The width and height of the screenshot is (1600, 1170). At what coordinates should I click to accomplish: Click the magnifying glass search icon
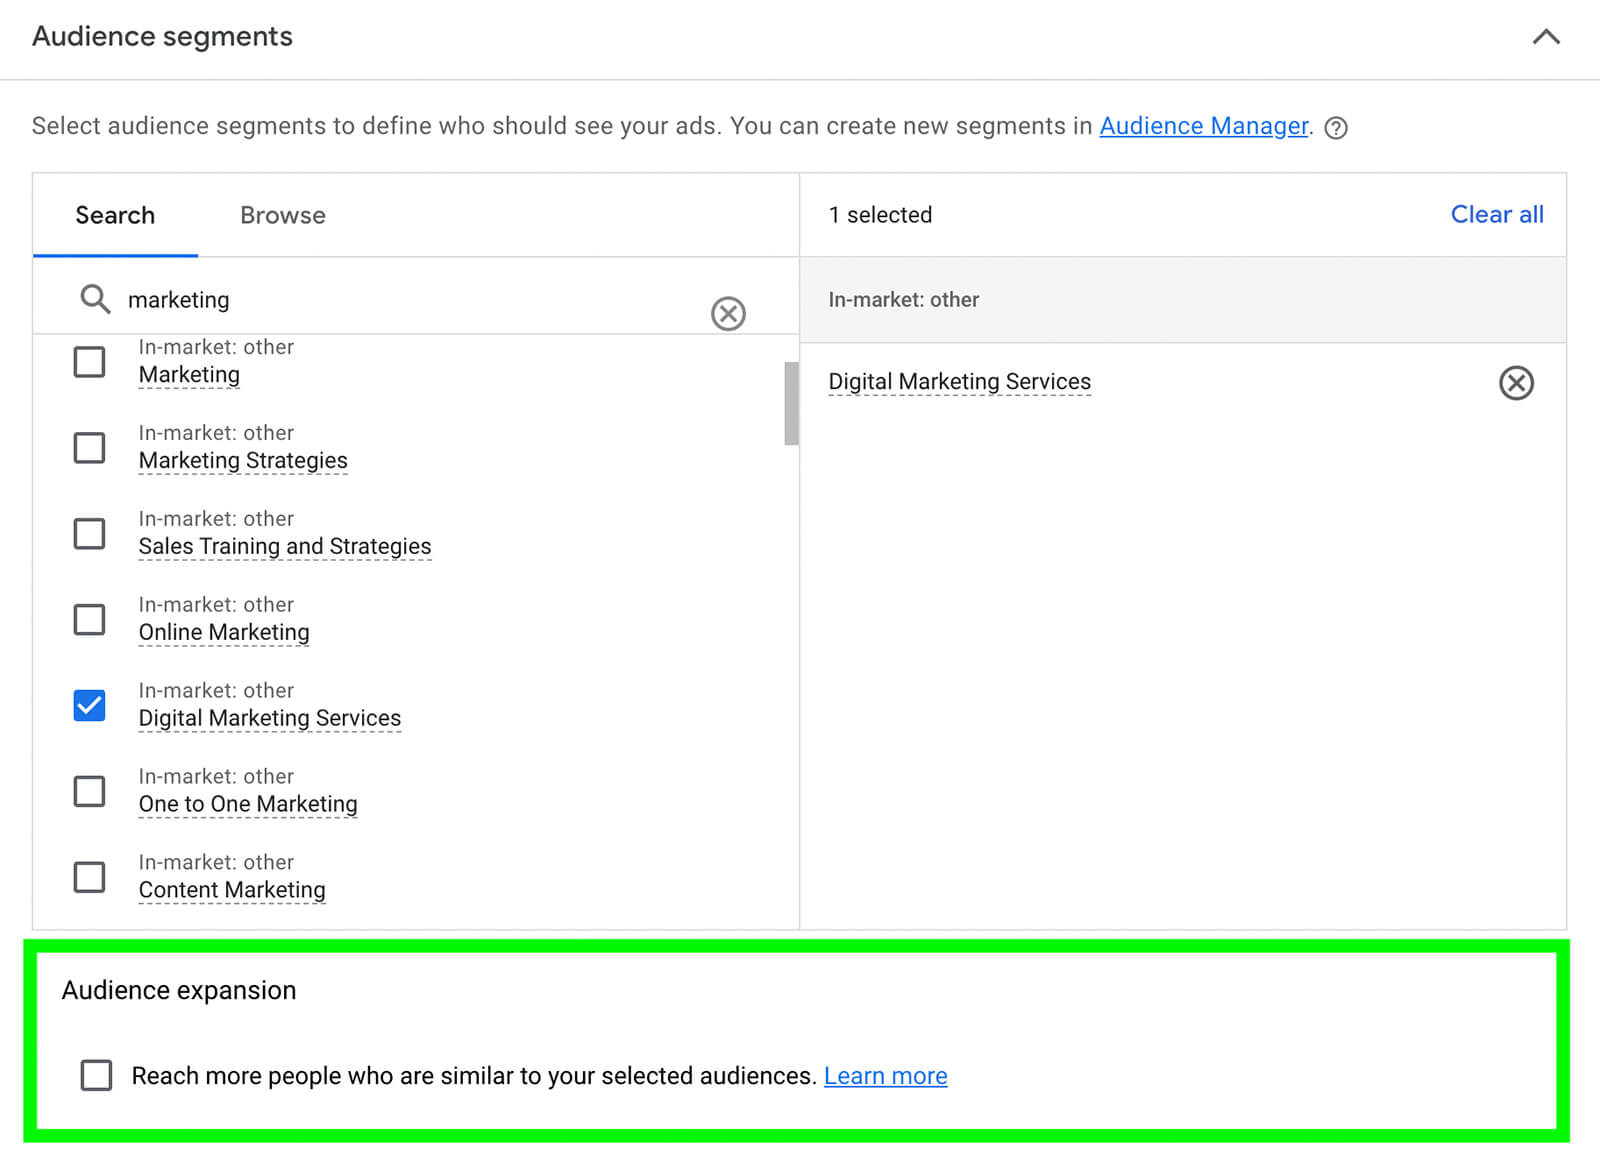[x=95, y=299]
